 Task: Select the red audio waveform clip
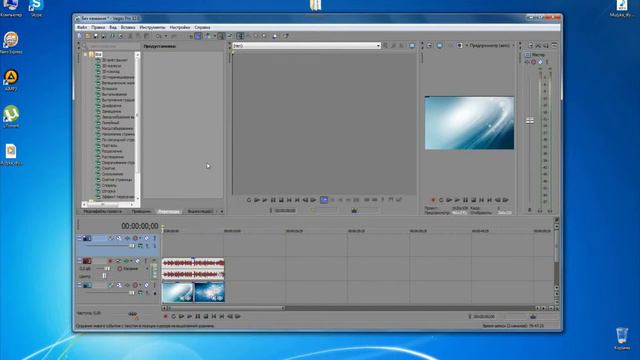[193, 269]
